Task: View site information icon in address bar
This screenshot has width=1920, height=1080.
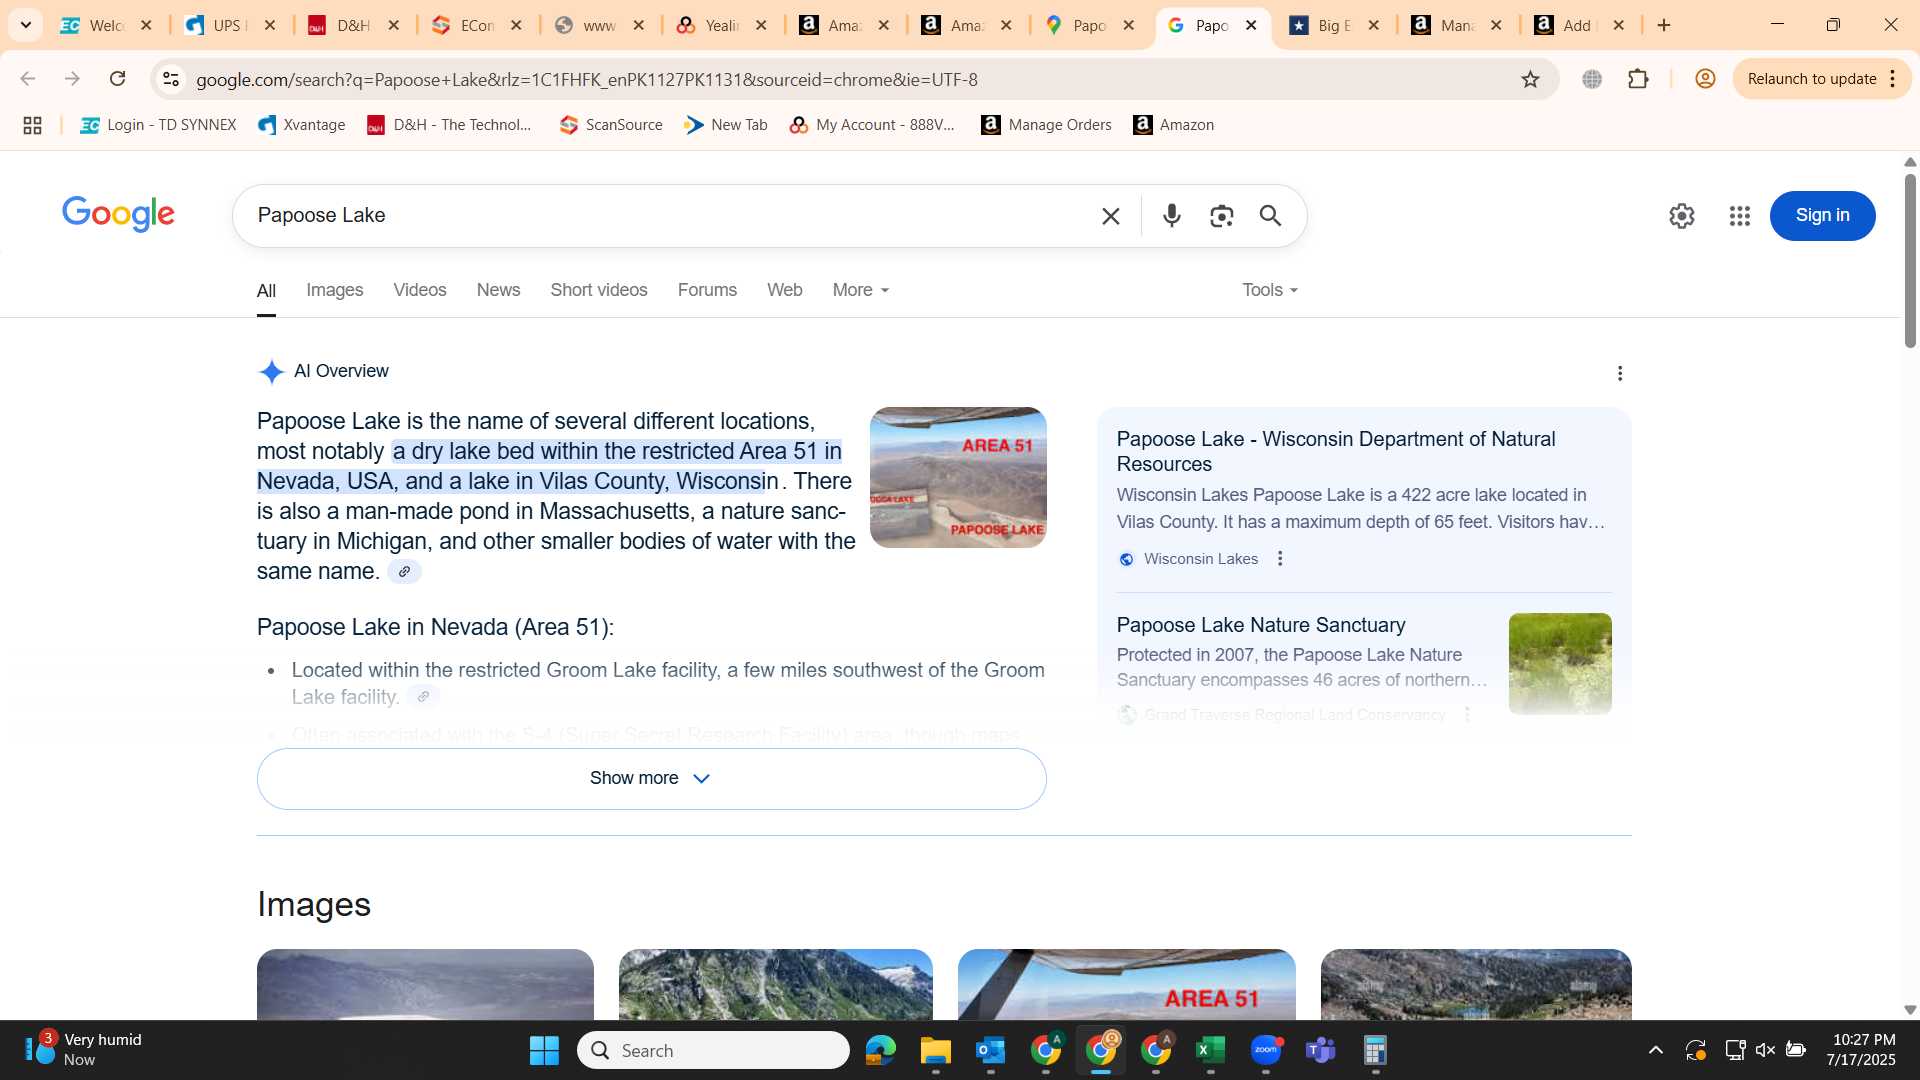Action: 171,79
